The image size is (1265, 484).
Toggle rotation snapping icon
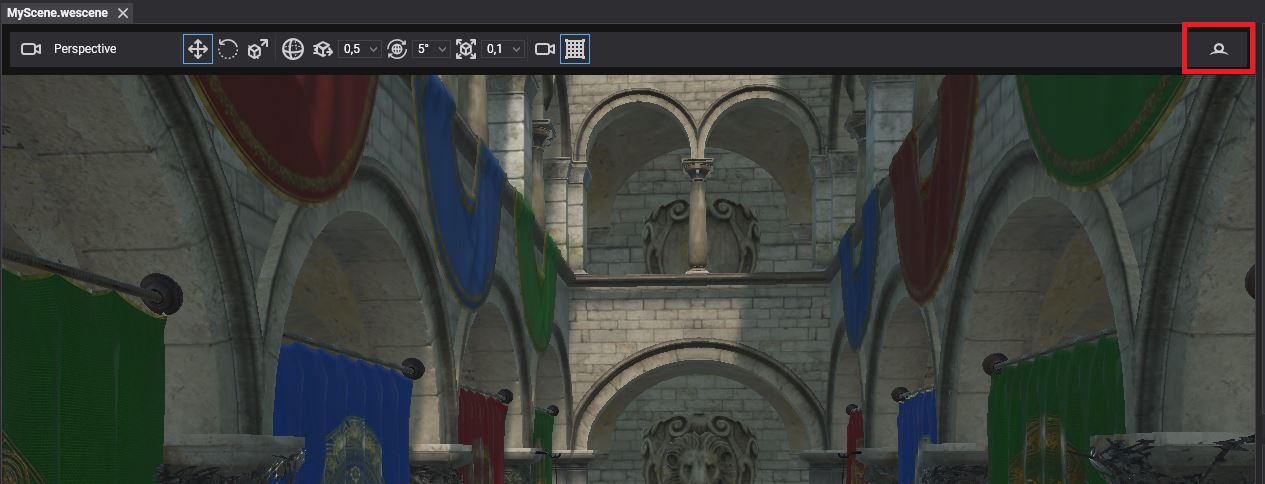(x=397, y=49)
